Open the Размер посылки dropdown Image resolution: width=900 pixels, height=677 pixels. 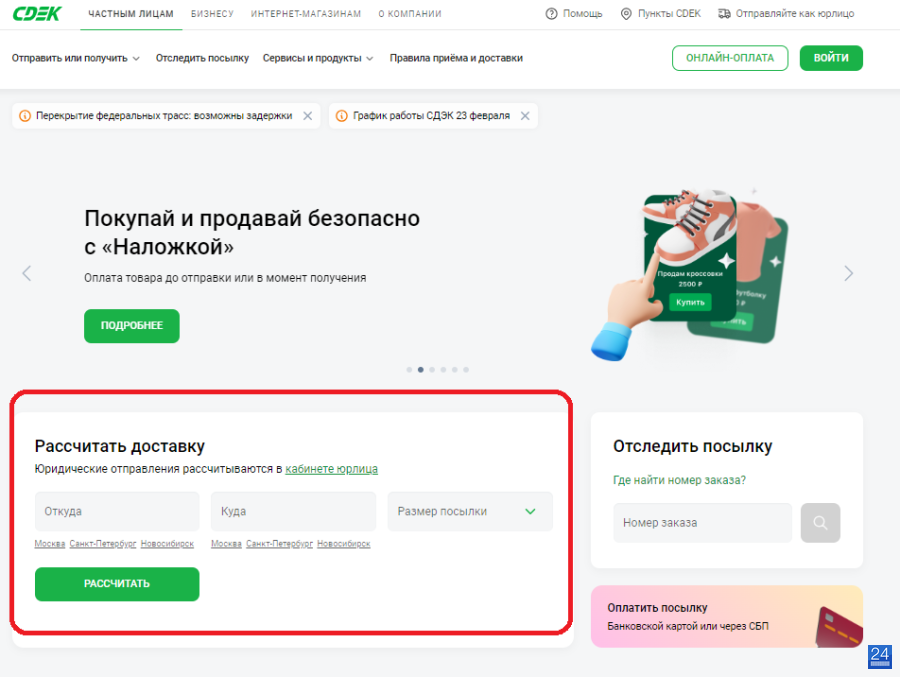(x=470, y=511)
